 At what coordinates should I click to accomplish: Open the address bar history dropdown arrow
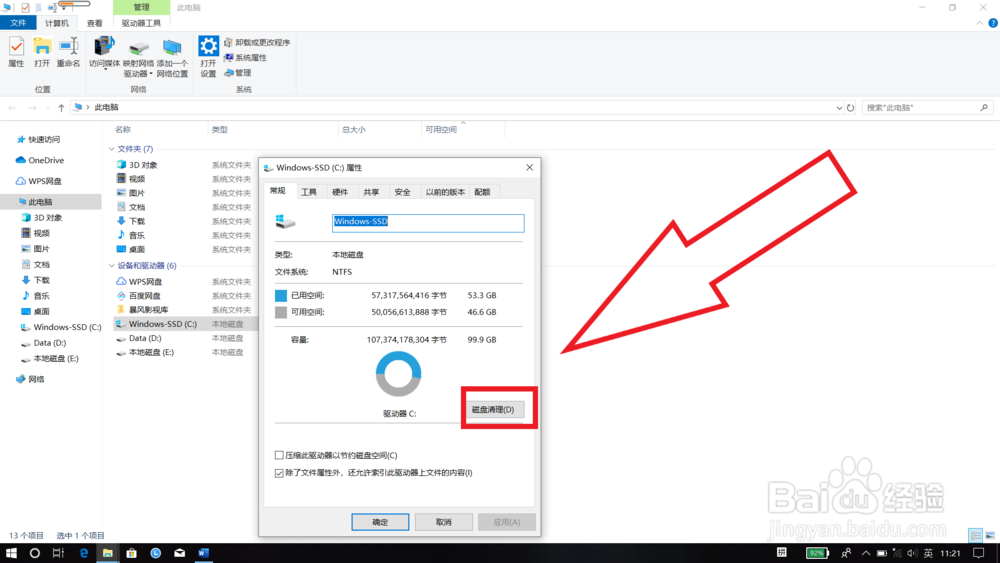[x=839, y=108]
